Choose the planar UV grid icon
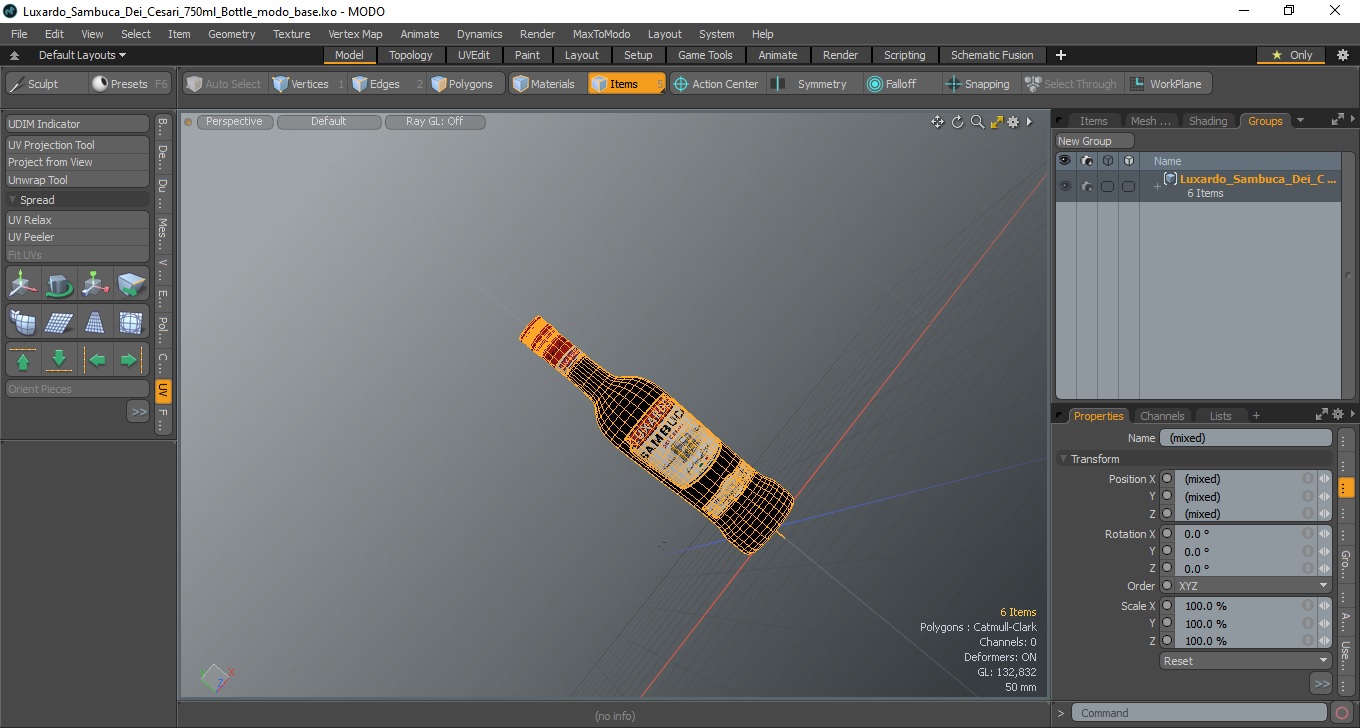The height and width of the screenshot is (728, 1360). click(x=60, y=322)
